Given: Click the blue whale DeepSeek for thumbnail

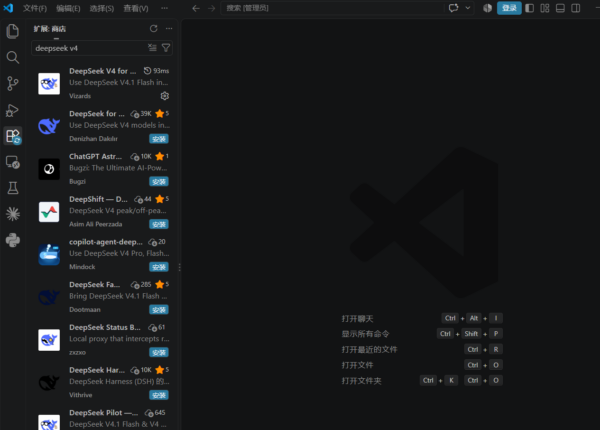Looking at the screenshot, I should 49,126.
